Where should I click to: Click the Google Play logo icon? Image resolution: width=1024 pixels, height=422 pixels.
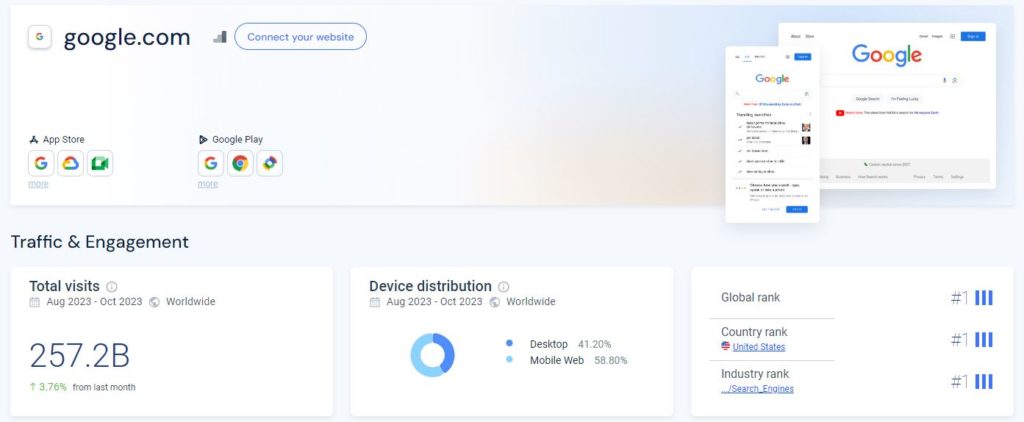point(203,139)
